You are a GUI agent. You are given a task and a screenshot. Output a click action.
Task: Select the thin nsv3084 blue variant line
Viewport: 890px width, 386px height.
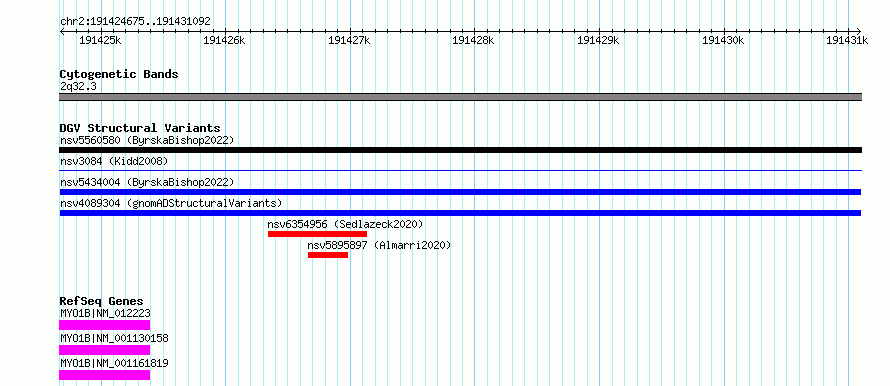pos(460,170)
